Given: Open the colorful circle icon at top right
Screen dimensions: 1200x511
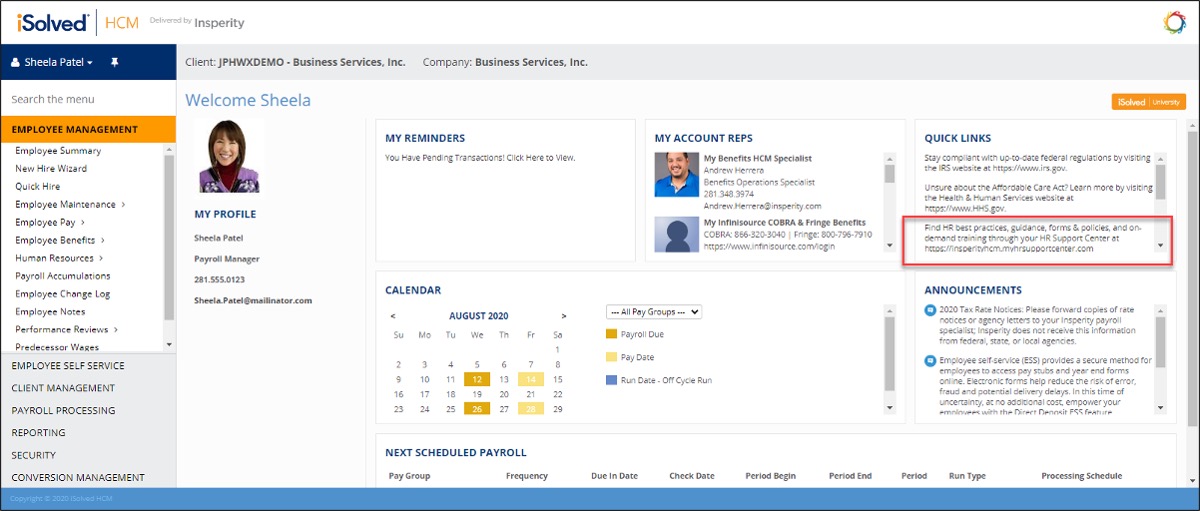Looking at the screenshot, I should (1174, 22).
